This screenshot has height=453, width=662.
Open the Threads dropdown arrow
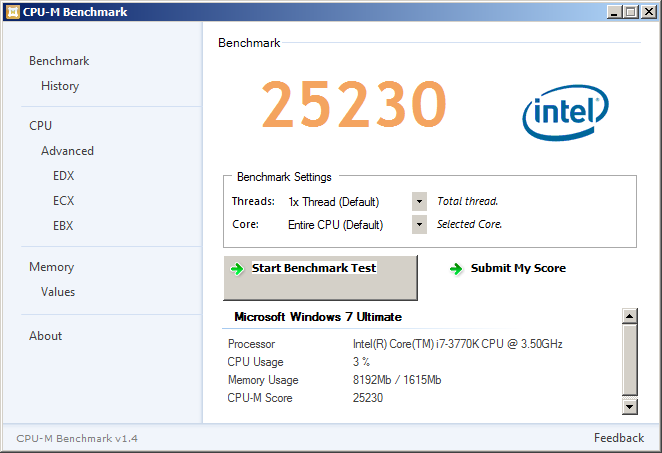(419, 201)
